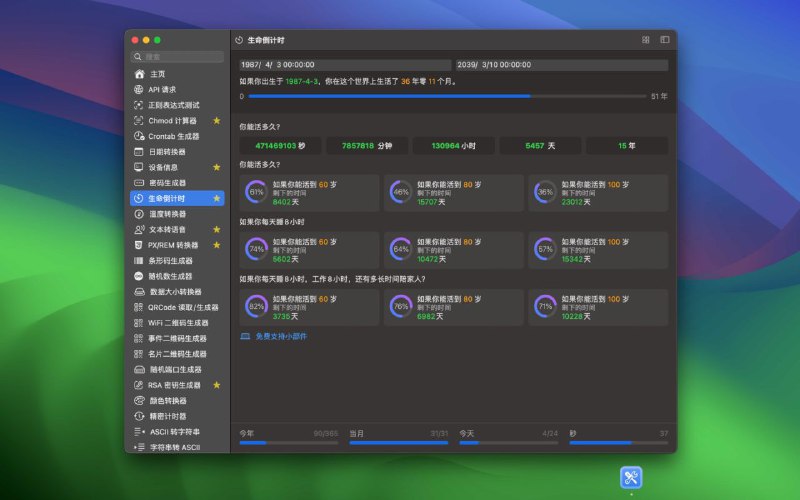The height and width of the screenshot is (500, 800).
Task: Select 生命倒计时 in the sidebar
Action: click(x=177, y=198)
